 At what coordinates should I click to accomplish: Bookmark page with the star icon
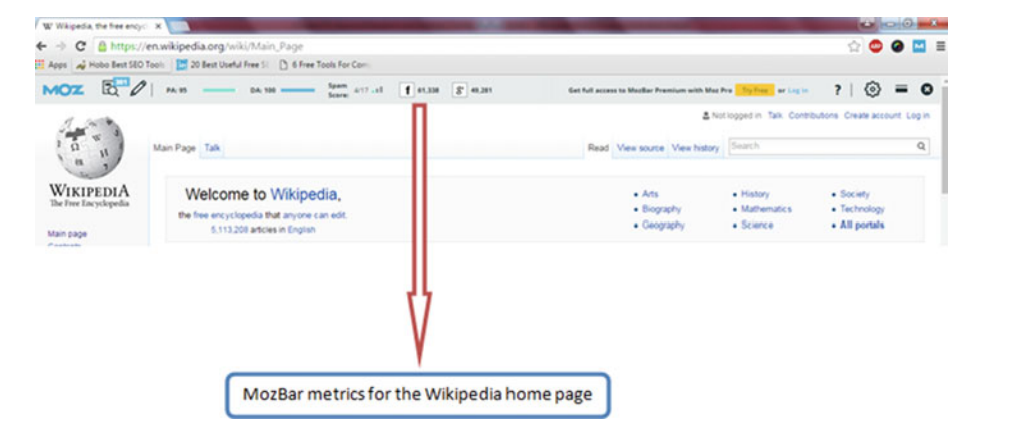pos(854,47)
